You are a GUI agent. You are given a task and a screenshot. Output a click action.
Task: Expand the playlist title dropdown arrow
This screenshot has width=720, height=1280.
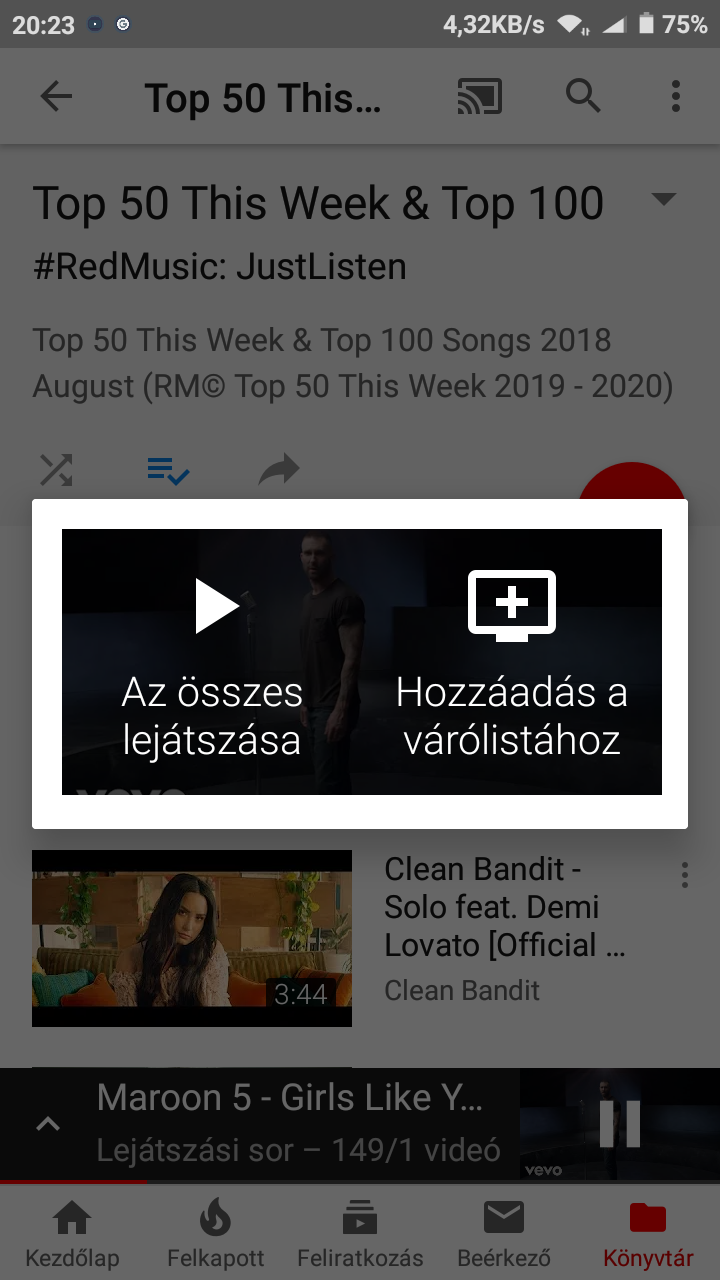click(664, 200)
